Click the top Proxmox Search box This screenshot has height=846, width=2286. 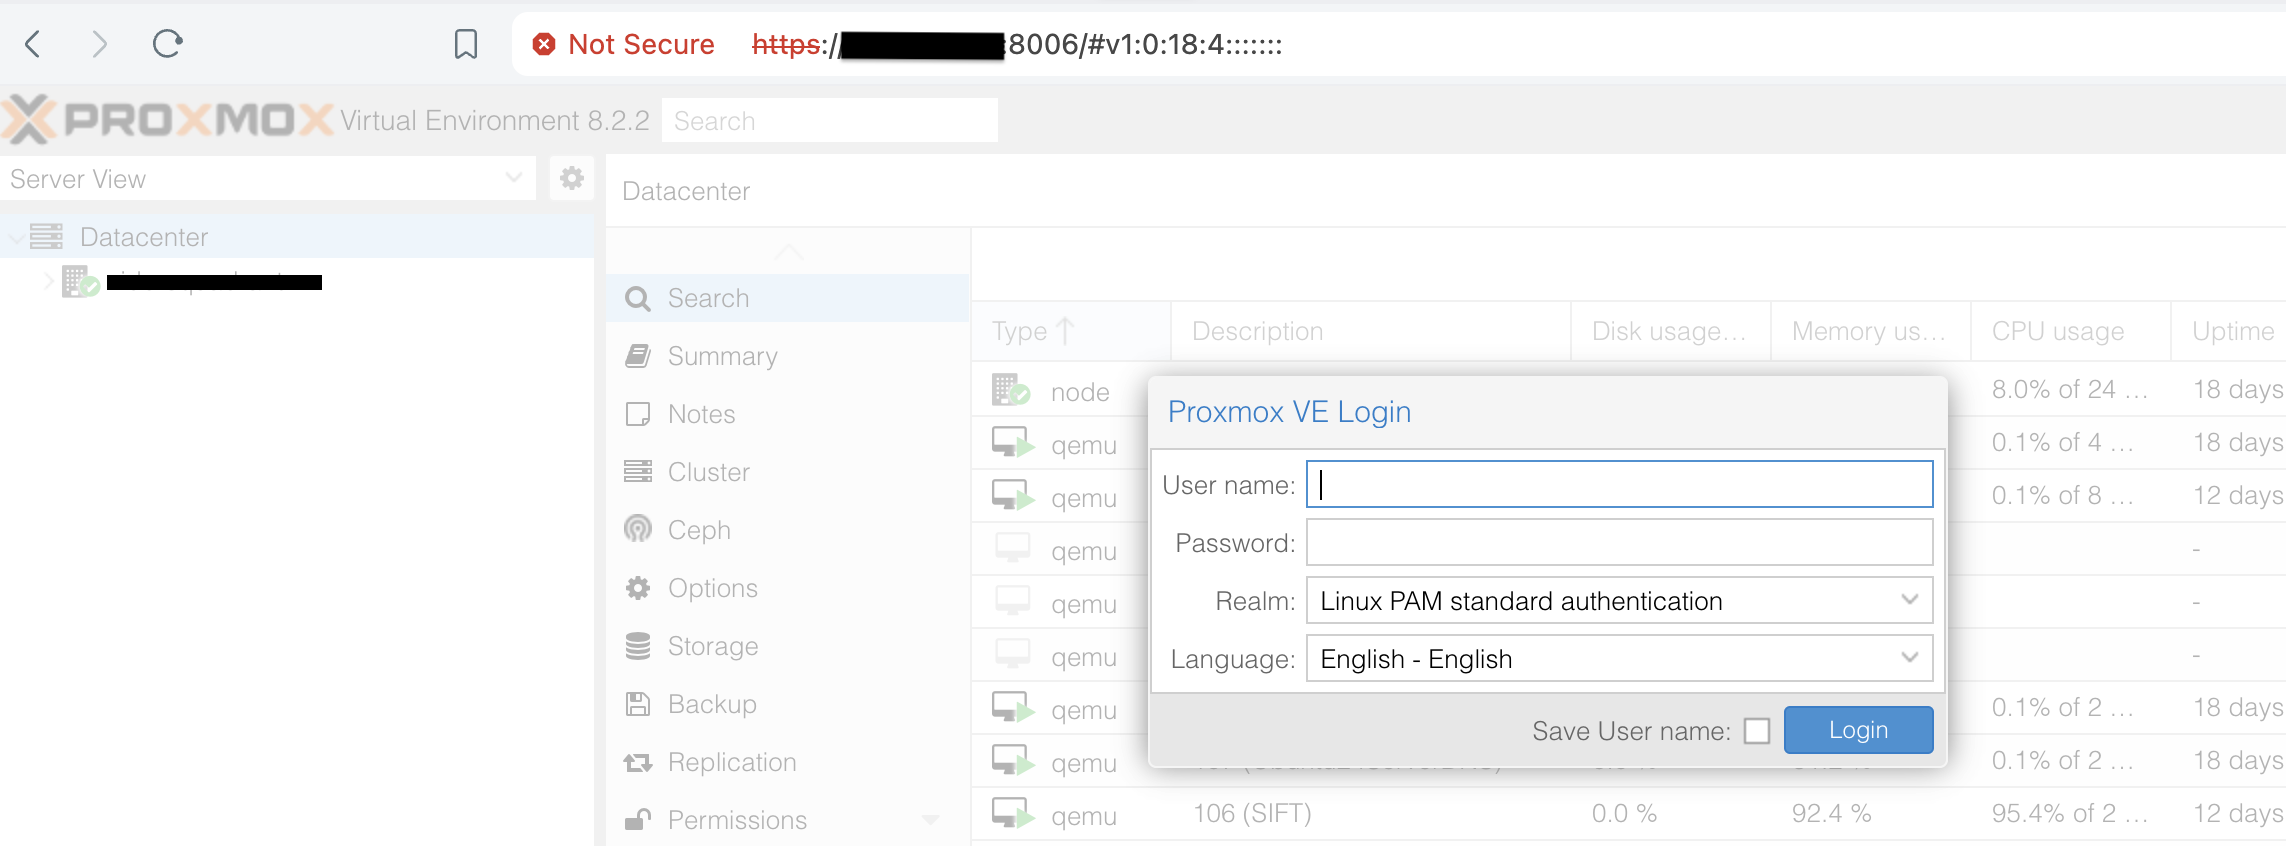coord(829,120)
